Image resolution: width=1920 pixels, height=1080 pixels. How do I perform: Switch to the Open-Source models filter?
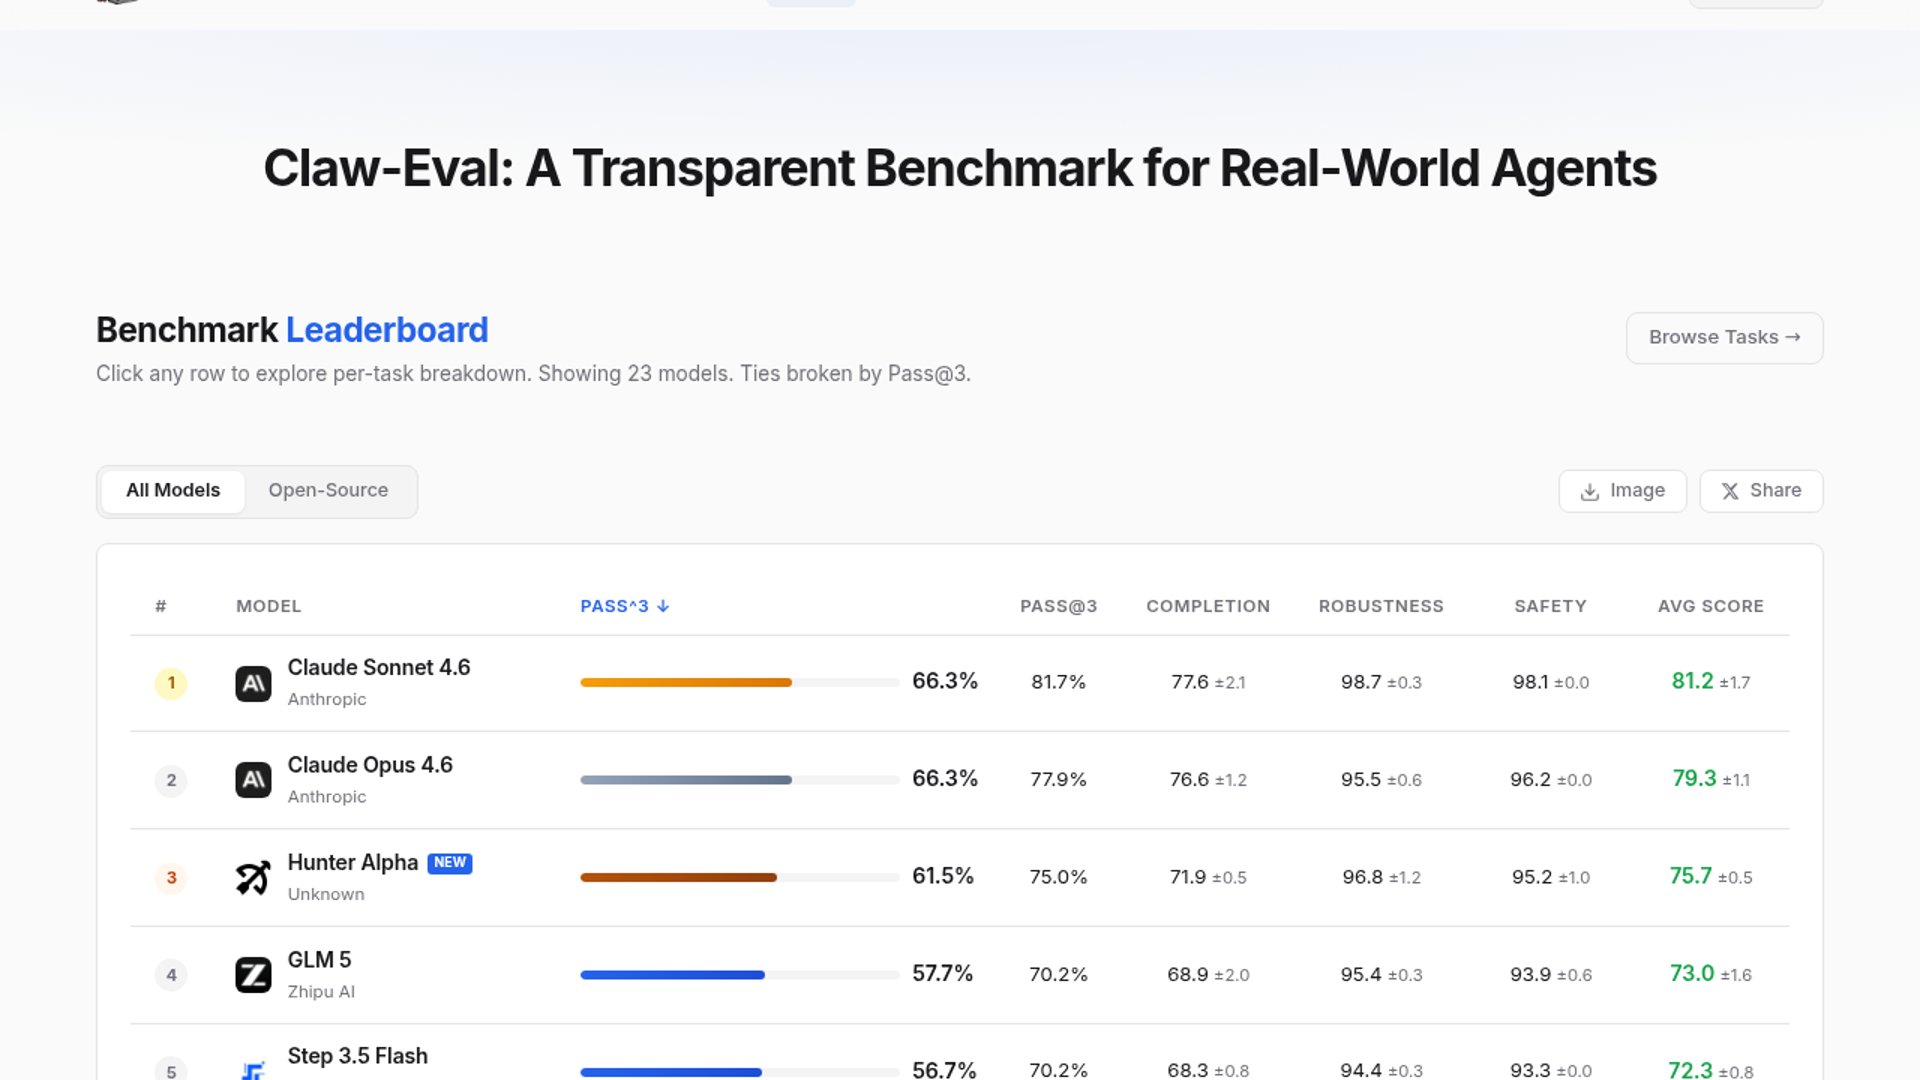[x=328, y=491]
